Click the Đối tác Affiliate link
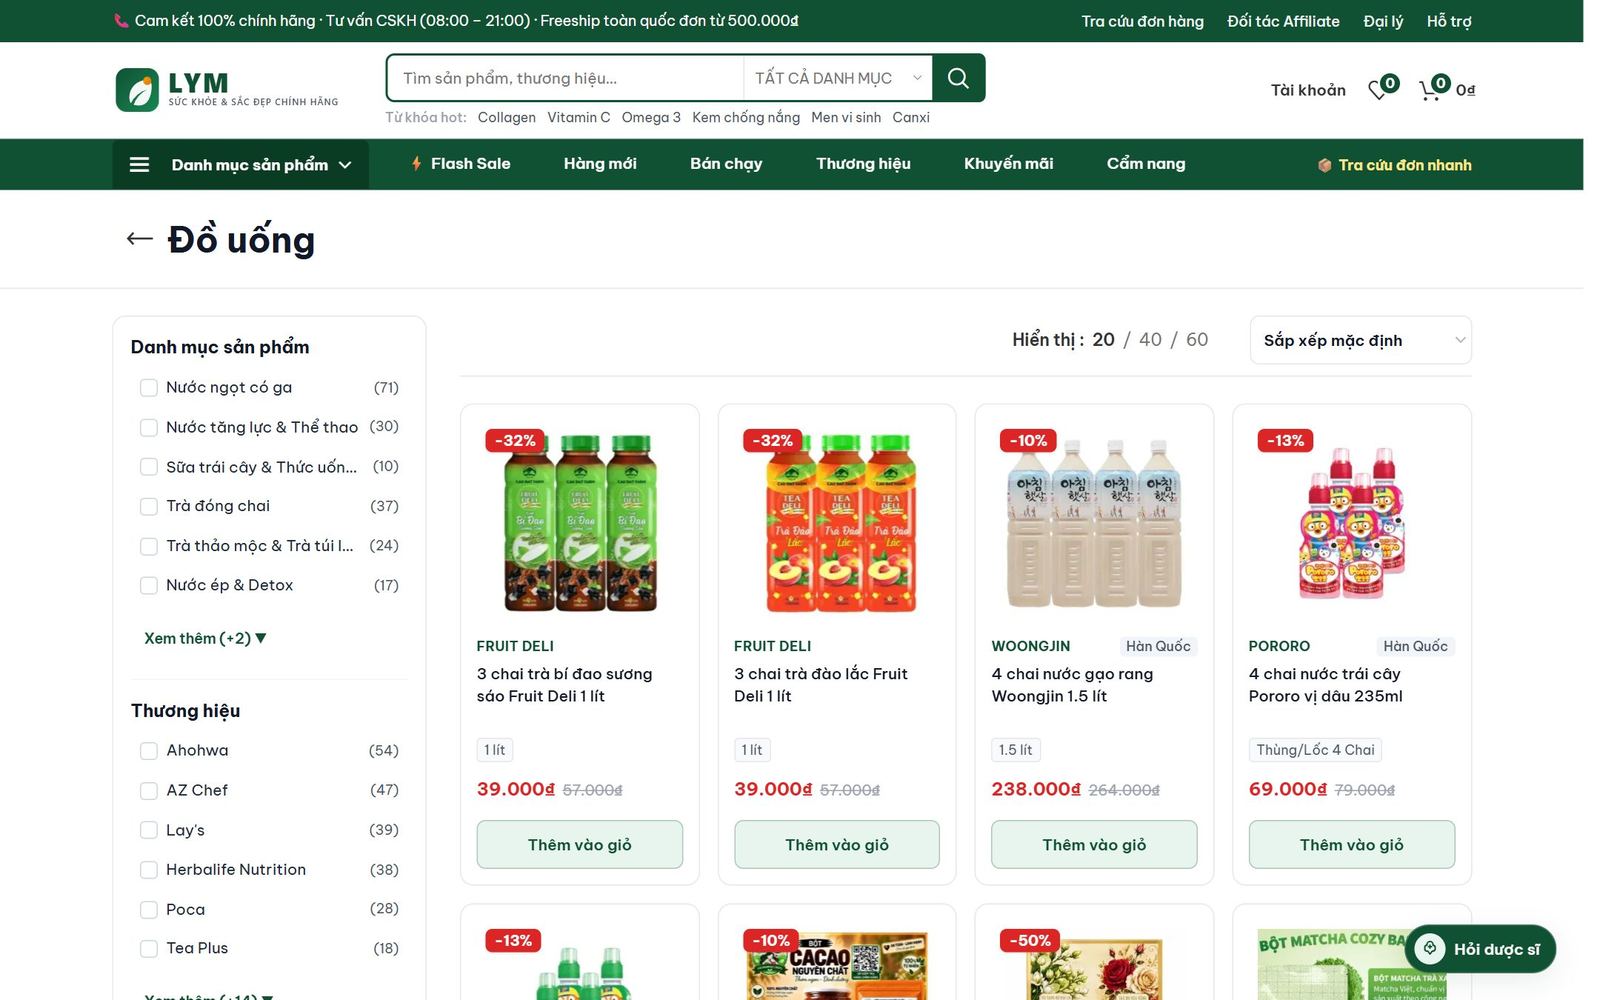The width and height of the screenshot is (1600, 1000). point(1283,21)
